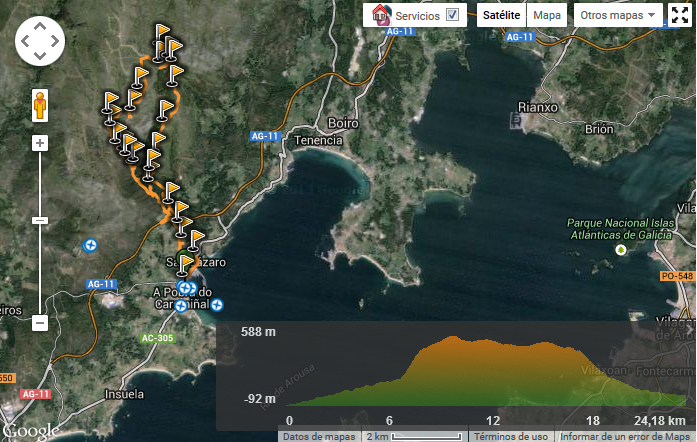Click the yellow flag on San Lázaro label
The image size is (697, 442).
click(x=184, y=265)
